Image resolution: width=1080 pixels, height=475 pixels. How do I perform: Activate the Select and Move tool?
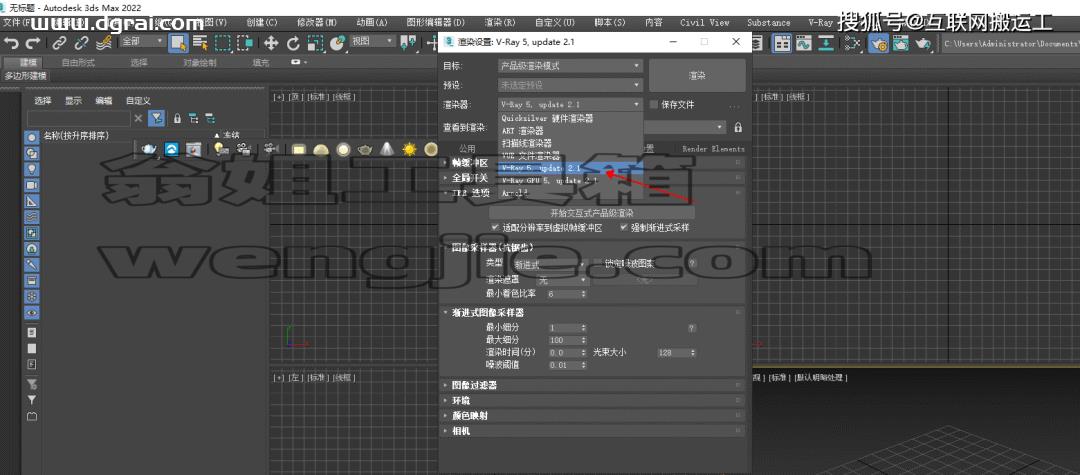click(271, 43)
